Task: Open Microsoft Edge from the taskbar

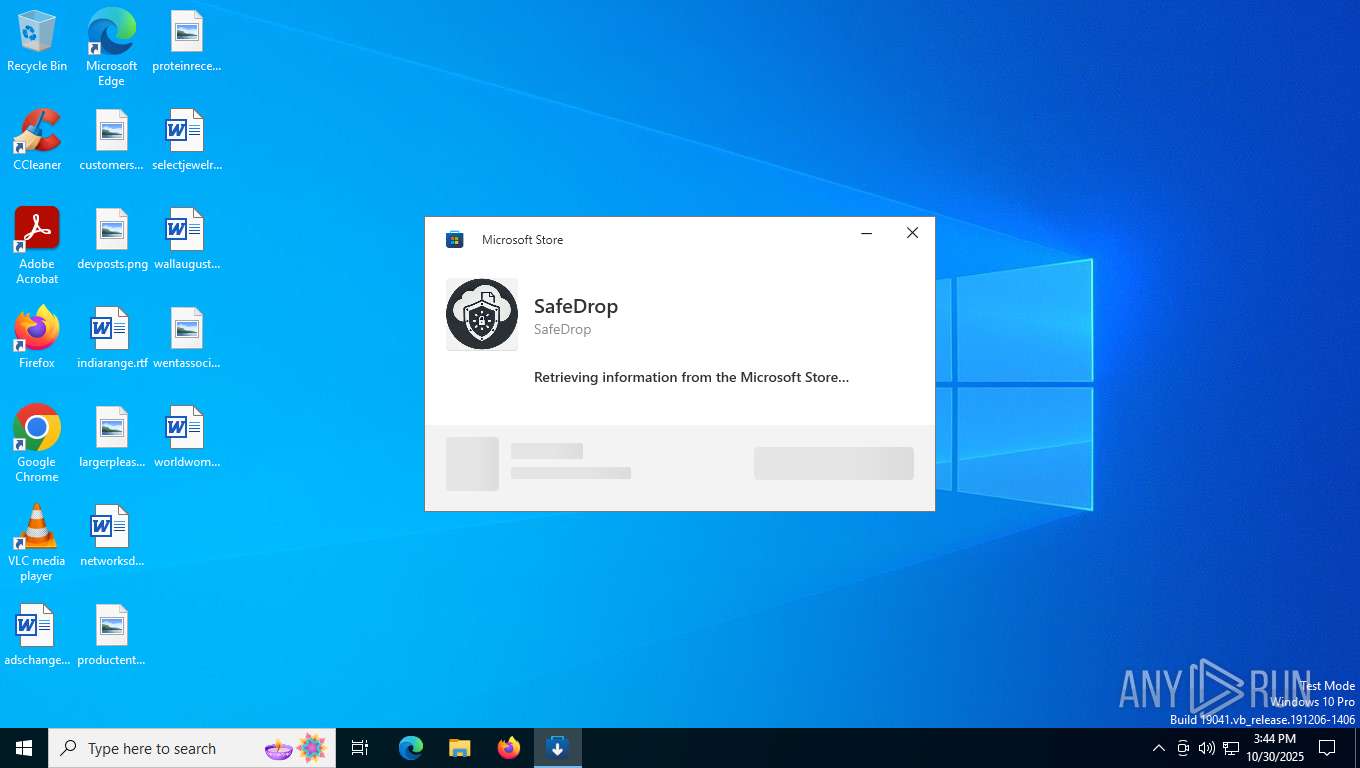Action: [411, 748]
